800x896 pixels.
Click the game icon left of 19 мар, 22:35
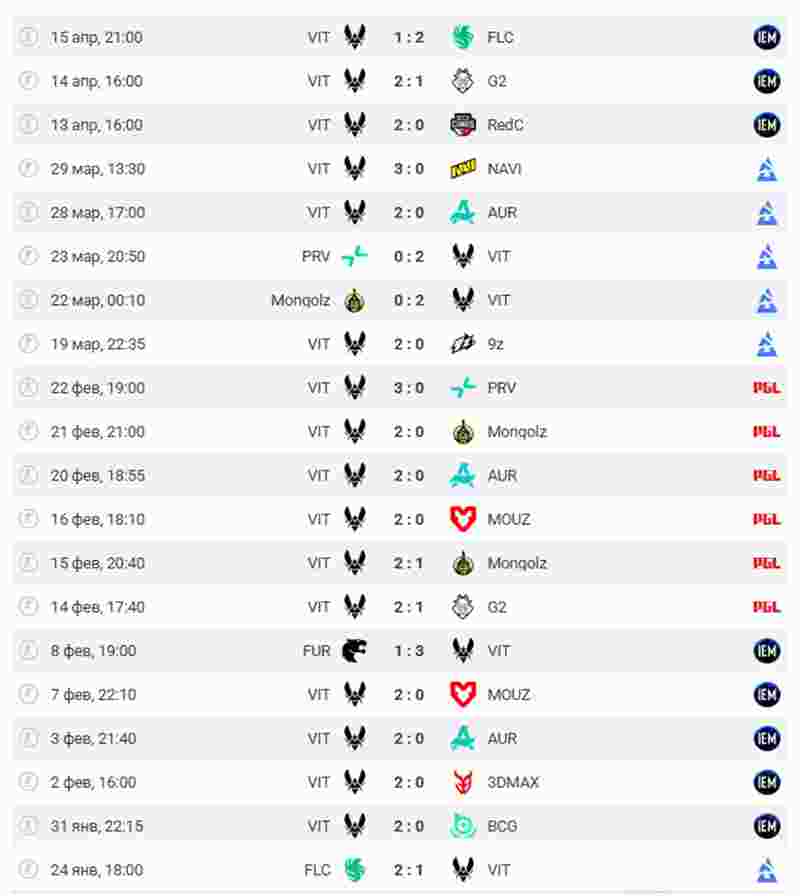[x=28, y=344]
